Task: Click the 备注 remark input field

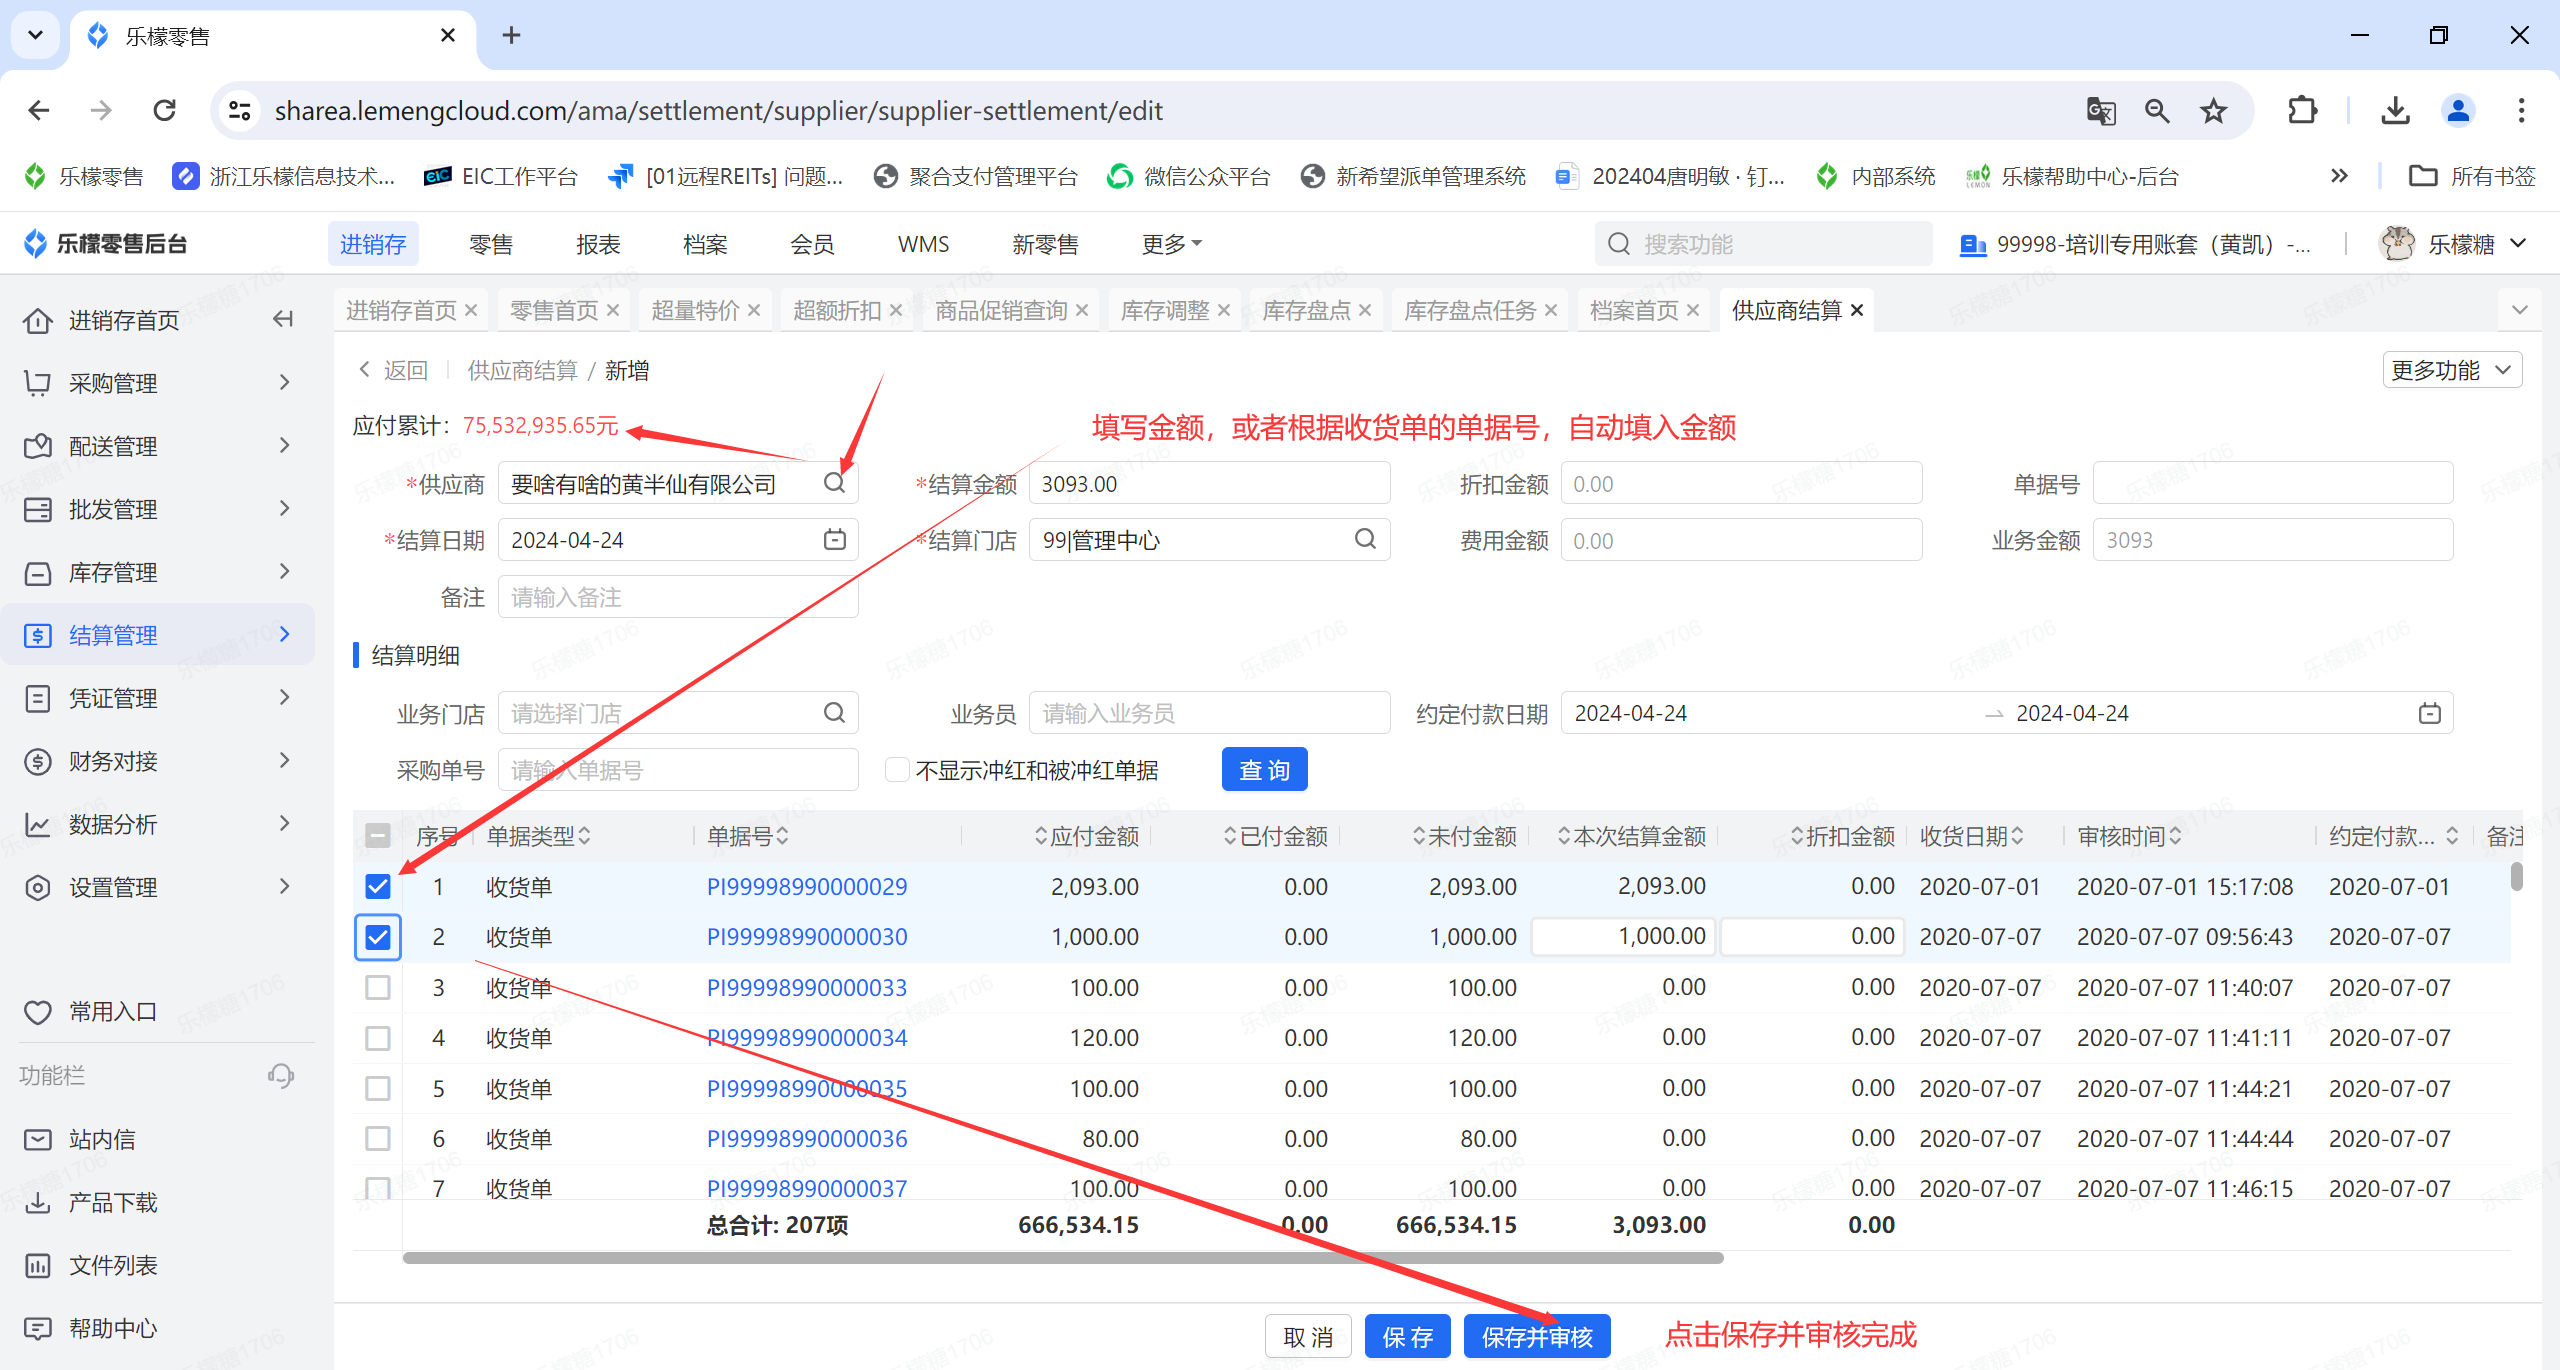Action: click(678, 597)
